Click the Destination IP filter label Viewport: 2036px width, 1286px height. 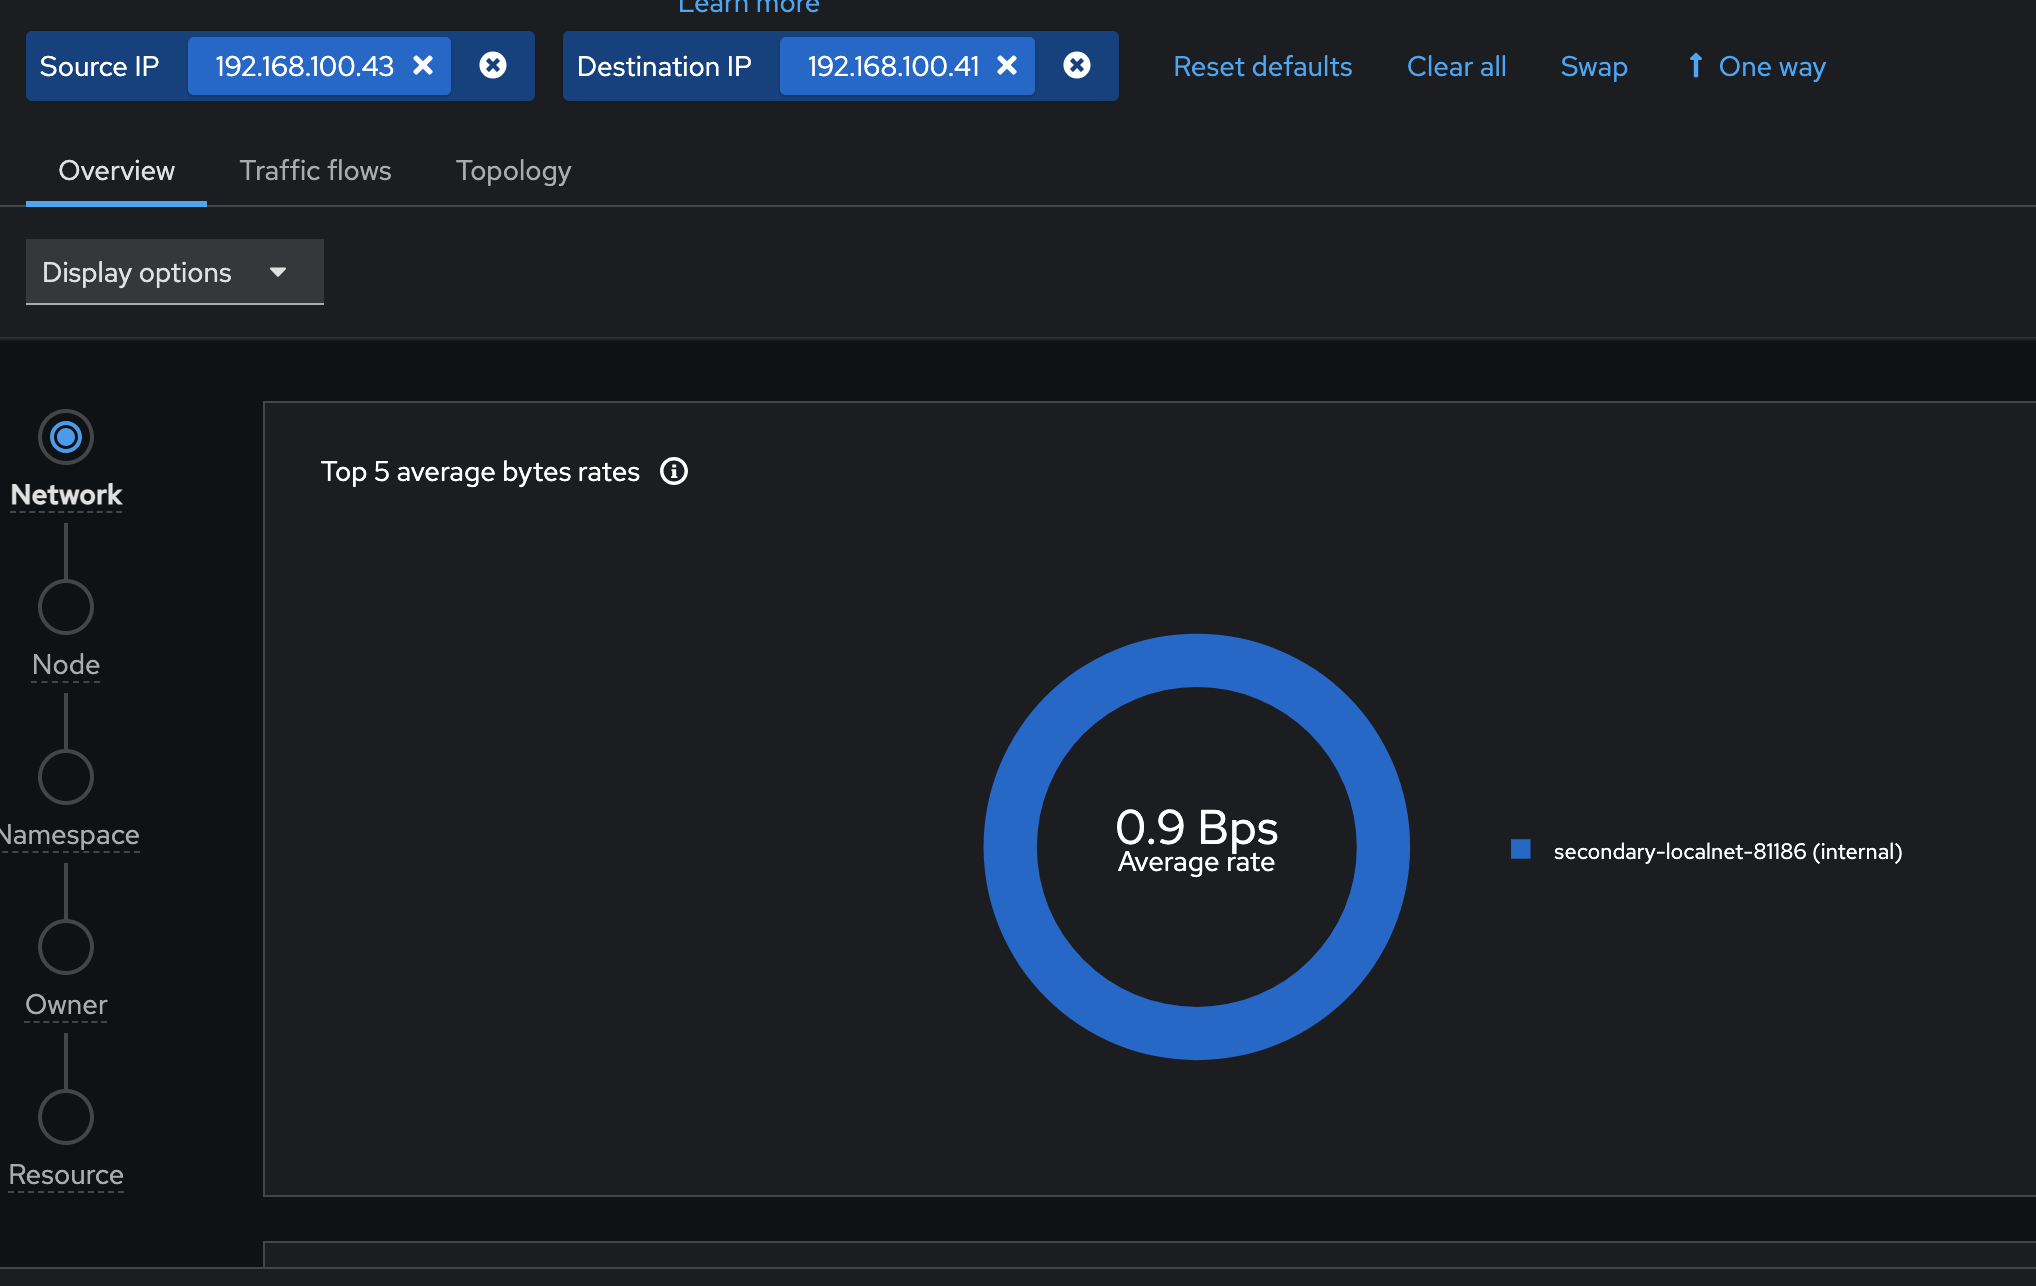point(664,66)
